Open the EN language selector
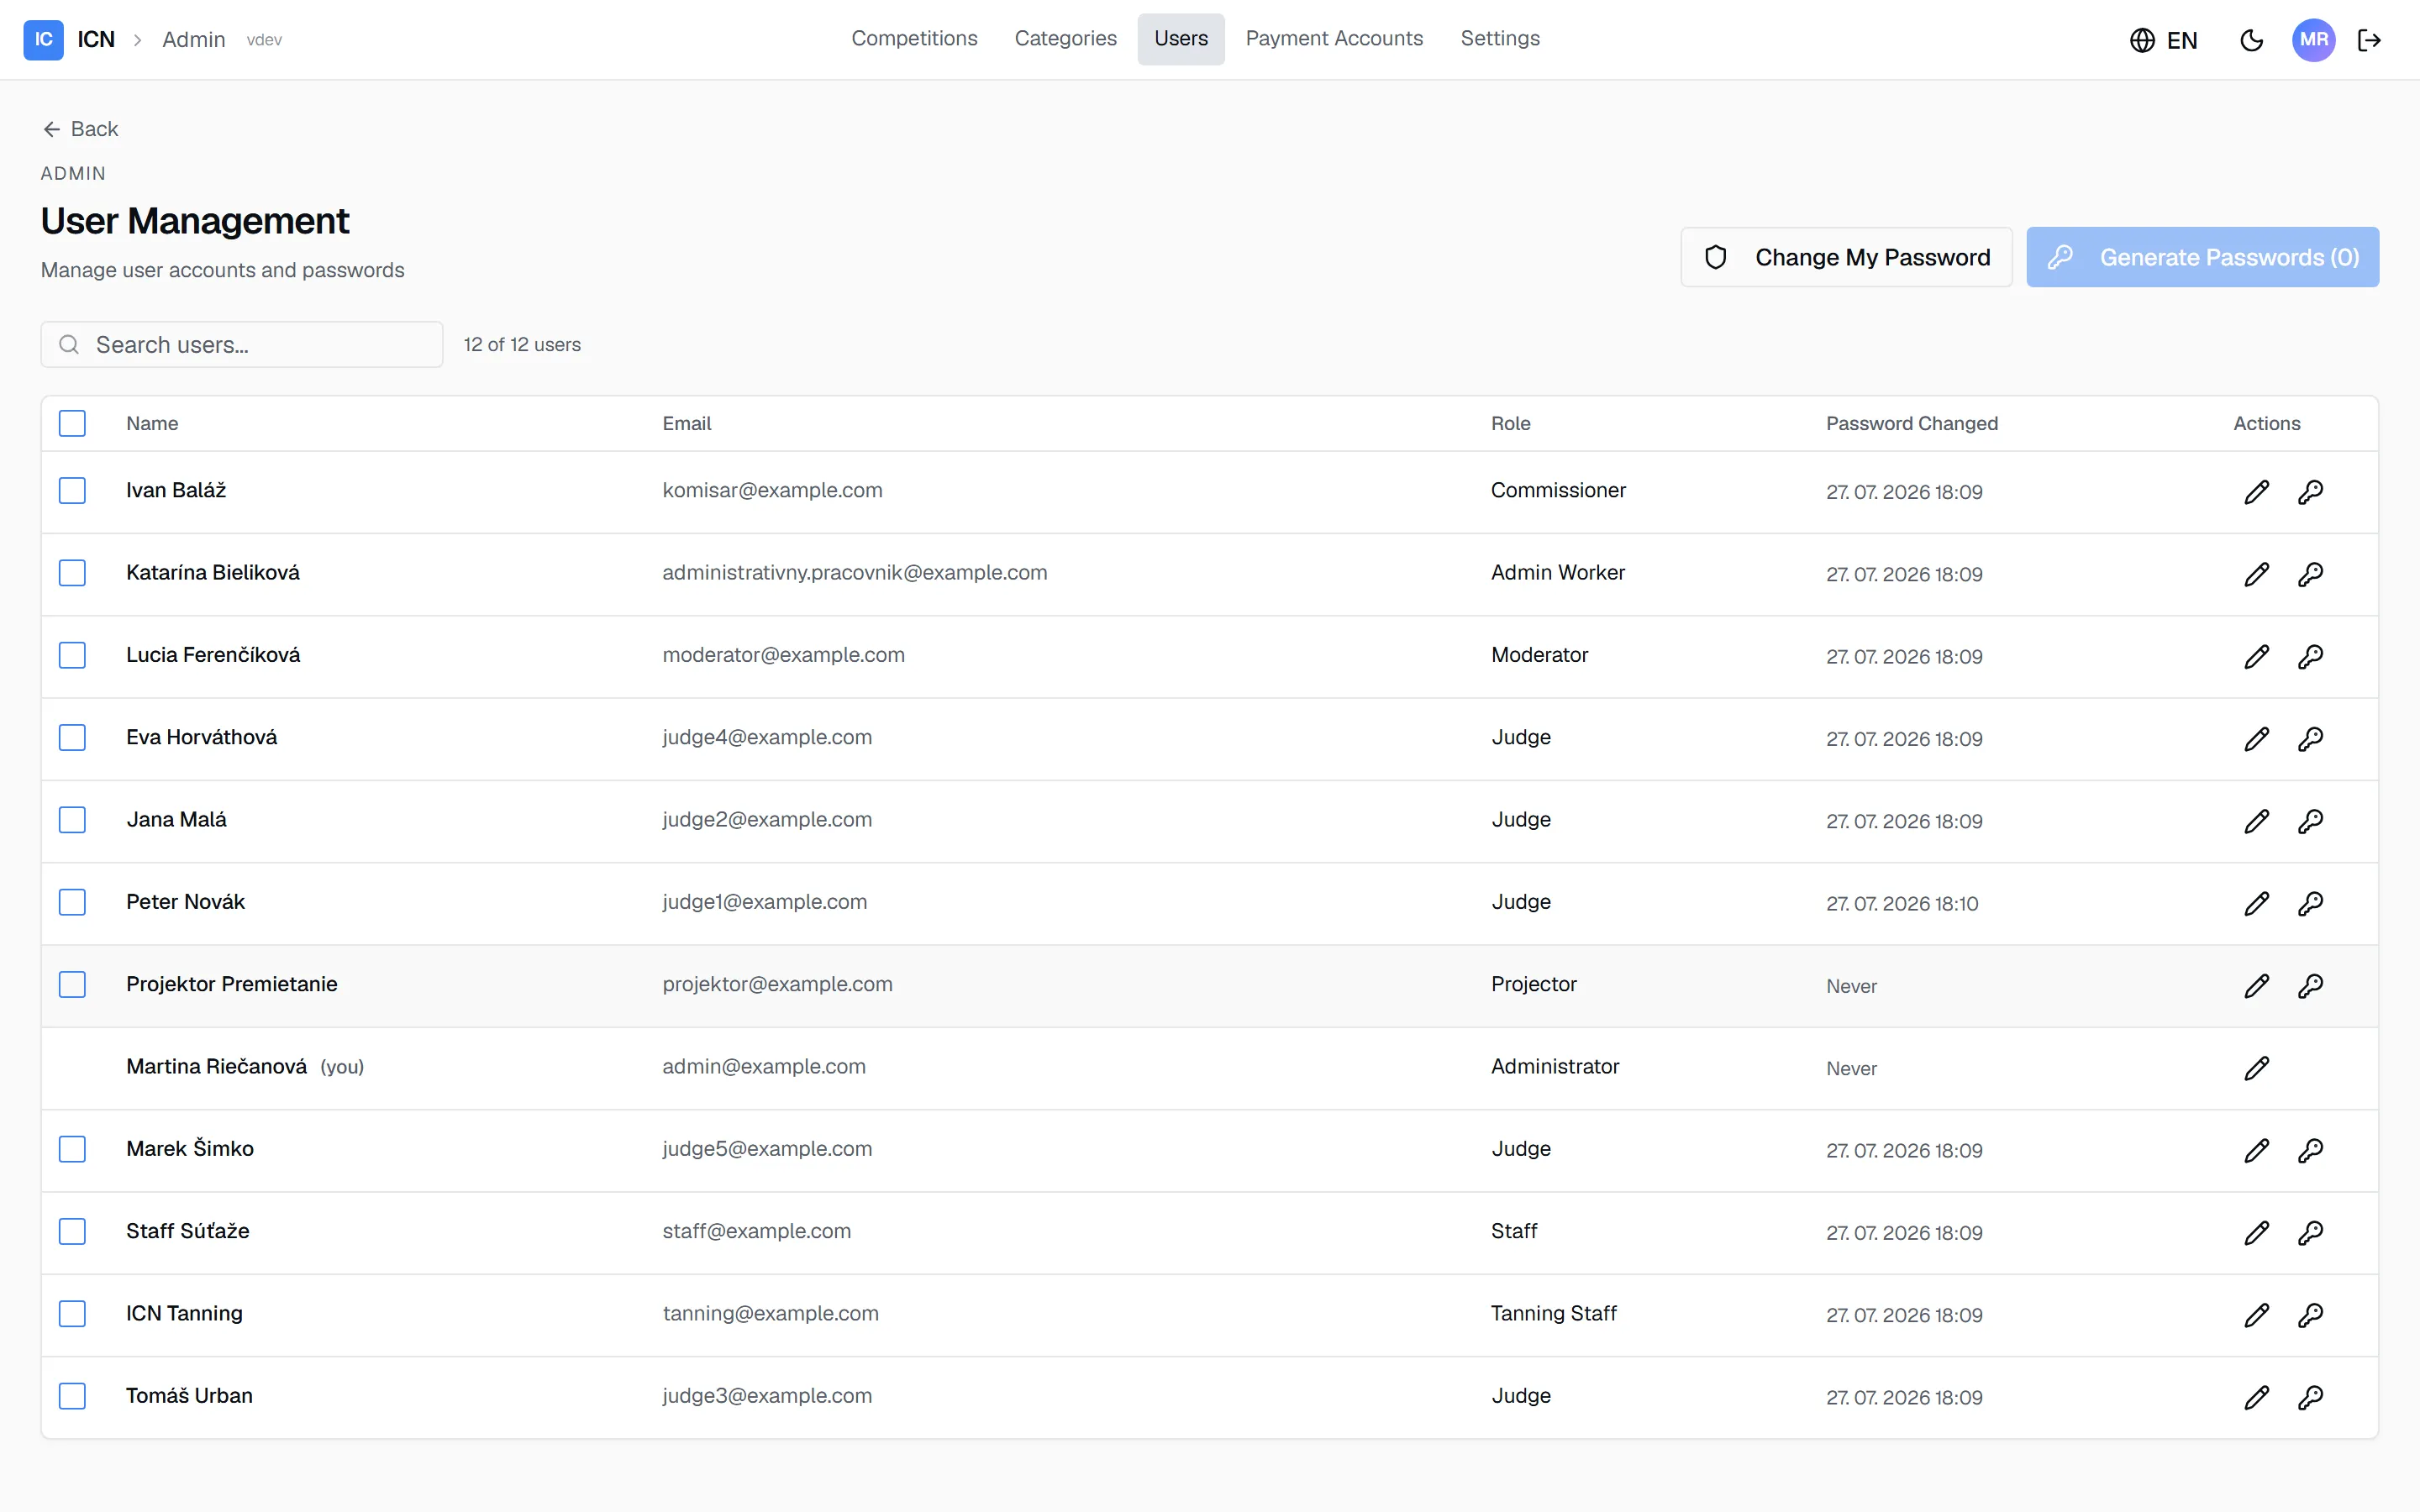The height and width of the screenshot is (1512, 2420). (2163, 40)
